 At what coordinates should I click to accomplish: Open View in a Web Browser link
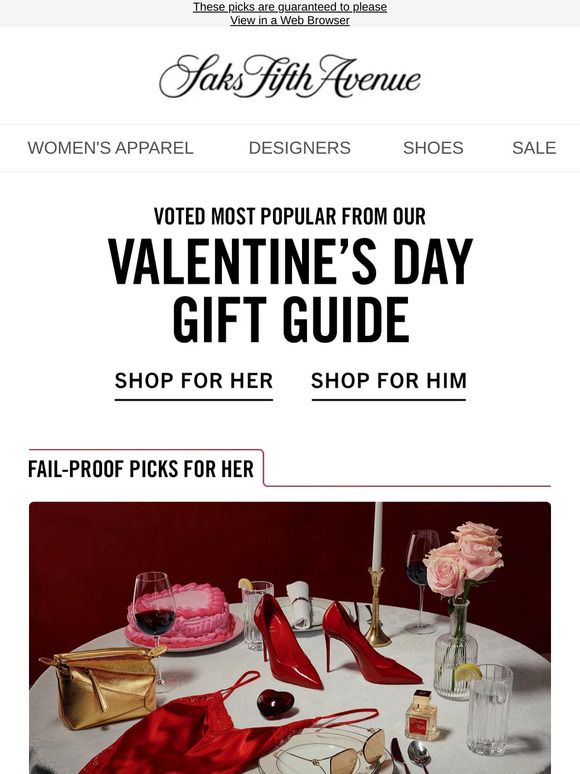[290, 20]
